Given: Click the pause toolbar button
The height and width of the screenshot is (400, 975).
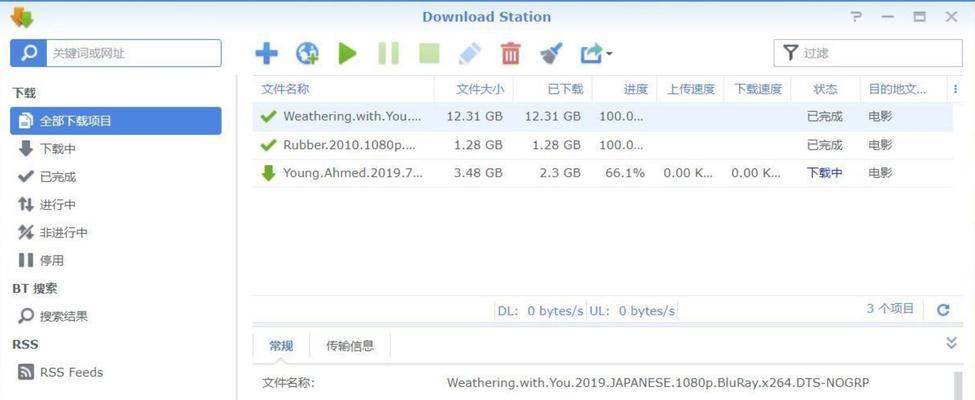Looking at the screenshot, I should [x=389, y=53].
